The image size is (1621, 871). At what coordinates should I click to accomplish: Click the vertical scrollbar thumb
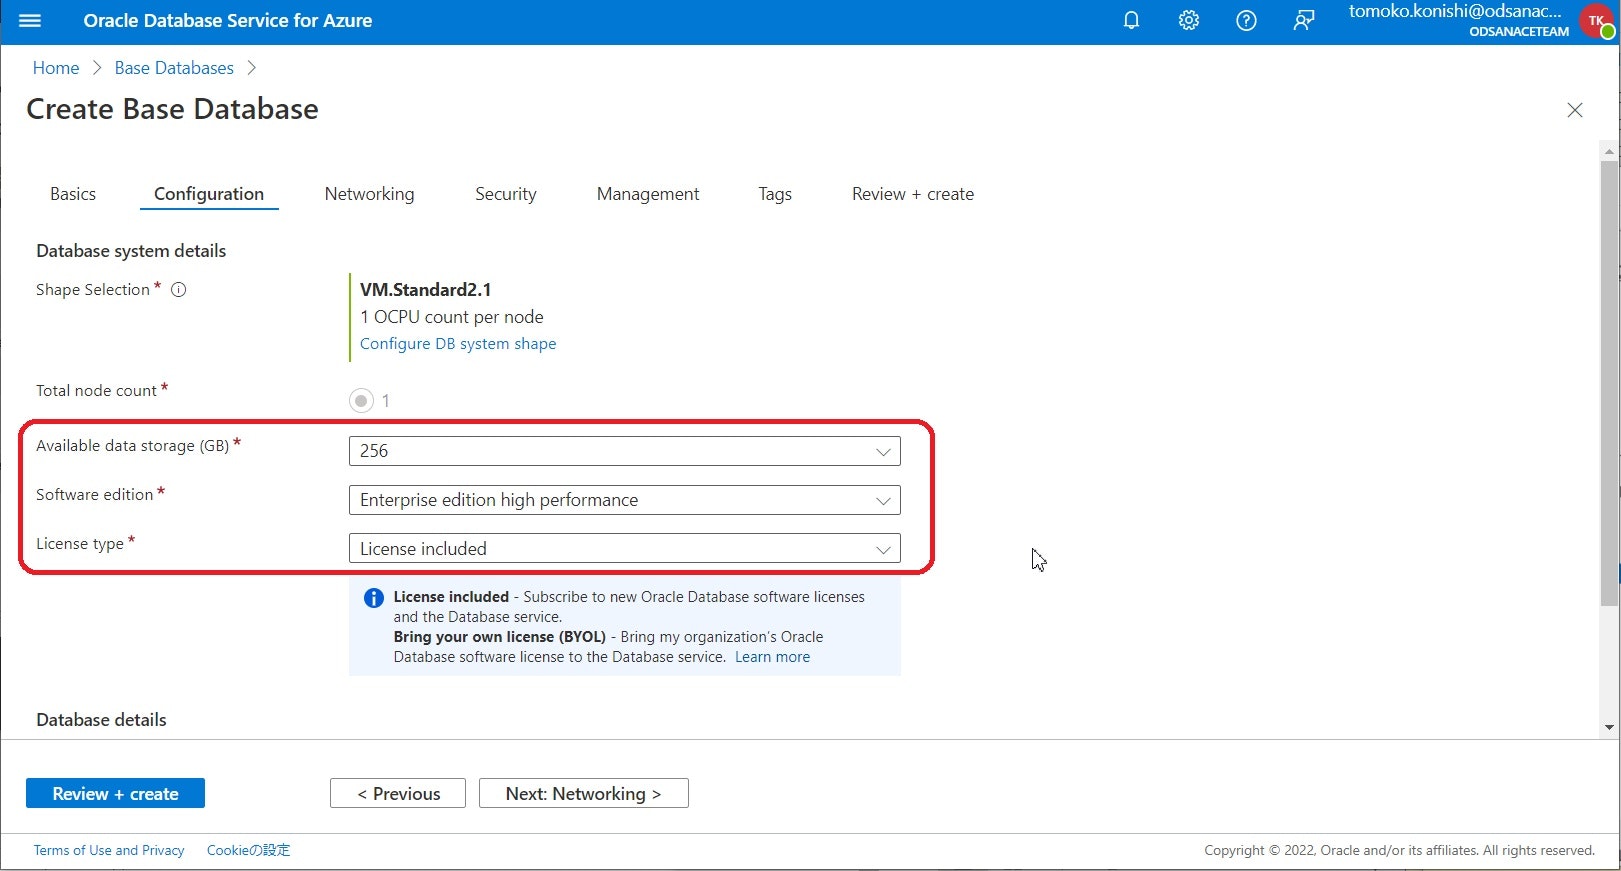pos(1609,383)
